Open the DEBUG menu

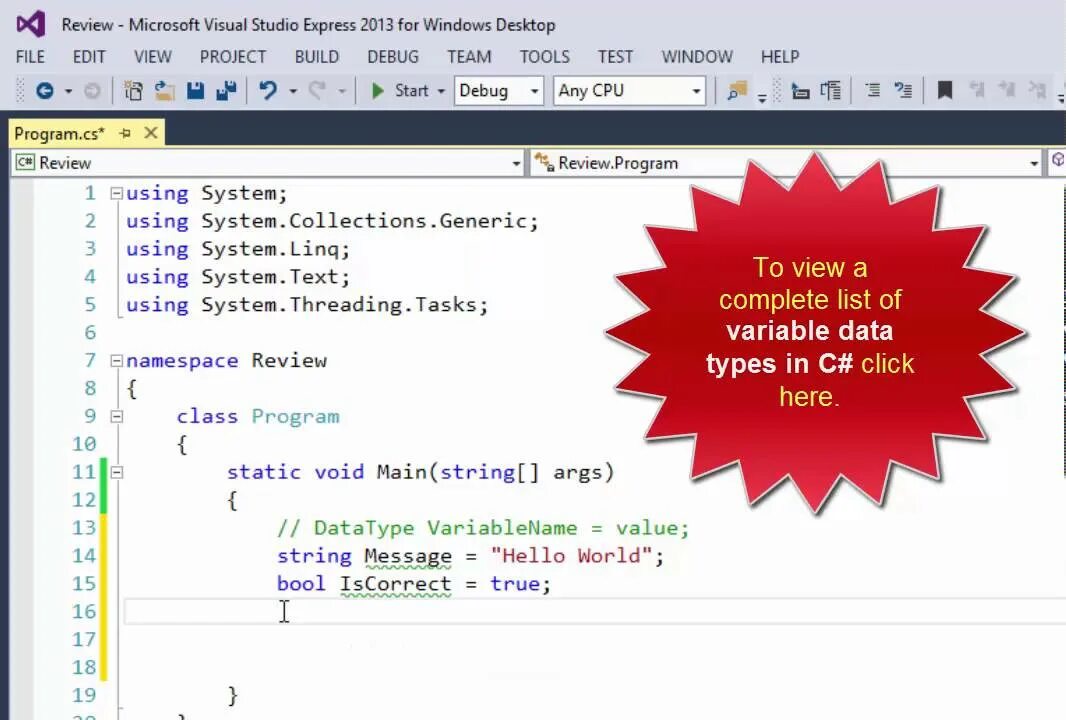coord(393,56)
